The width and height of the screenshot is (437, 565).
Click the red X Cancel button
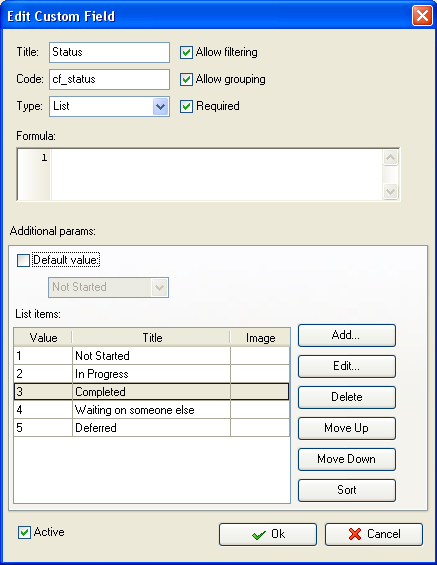pos(374,534)
